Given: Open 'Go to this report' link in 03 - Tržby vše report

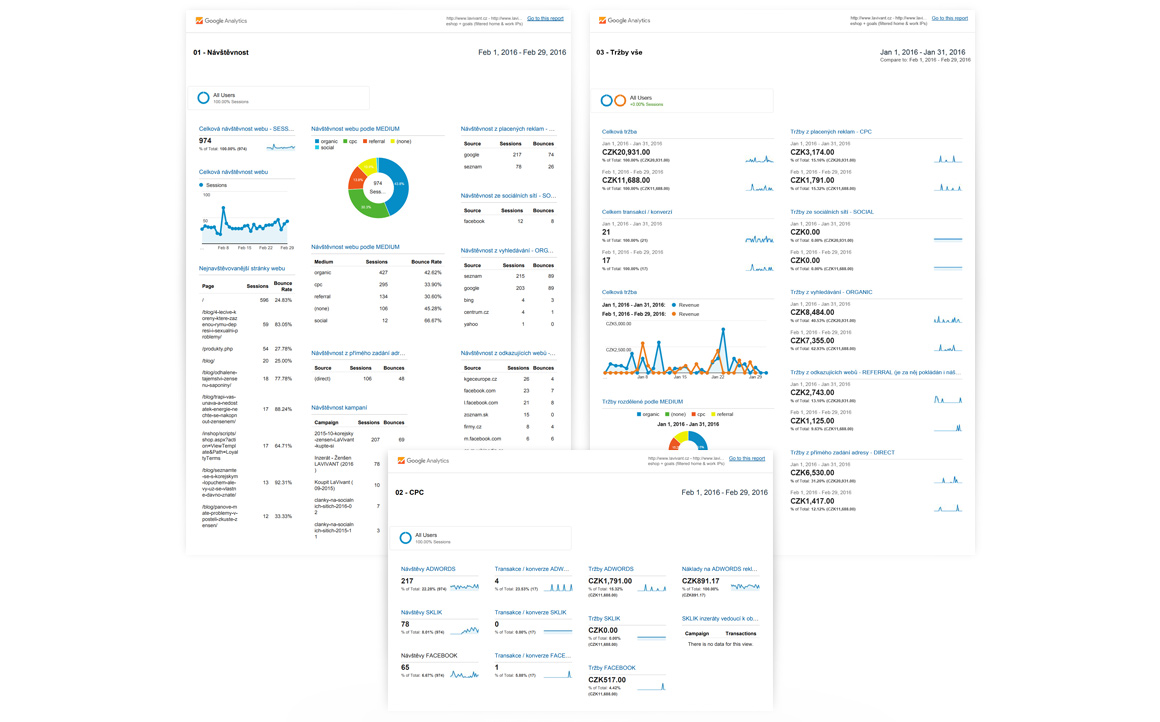Looking at the screenshot, I should pyautogui.click(x=950, y=18).
